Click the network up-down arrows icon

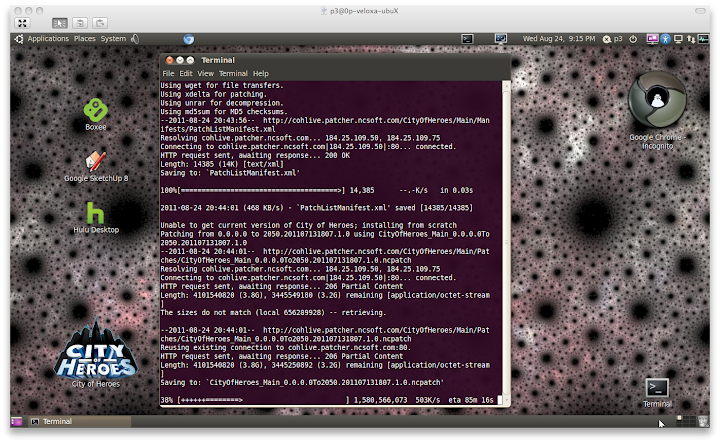(691, 39)
